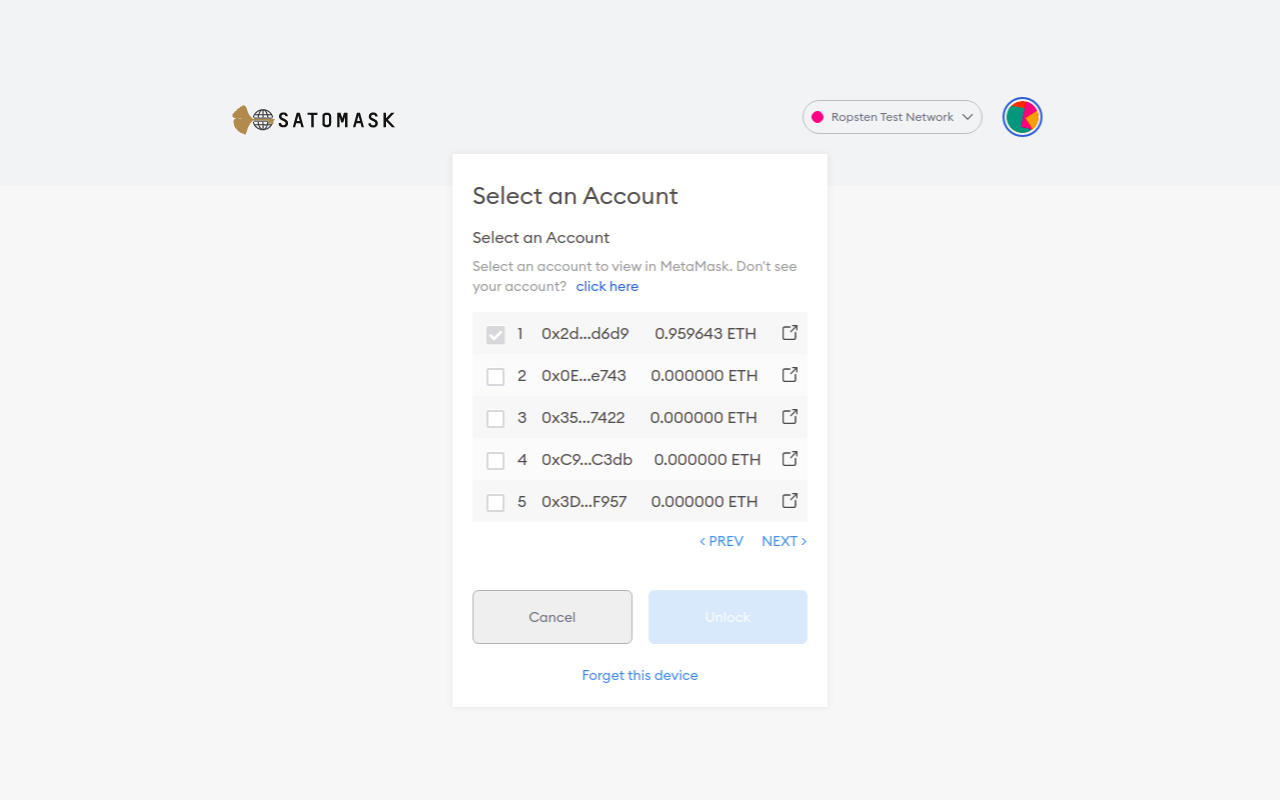
Task: View account 3 in the explorer
Action: (x=789, y=416)
